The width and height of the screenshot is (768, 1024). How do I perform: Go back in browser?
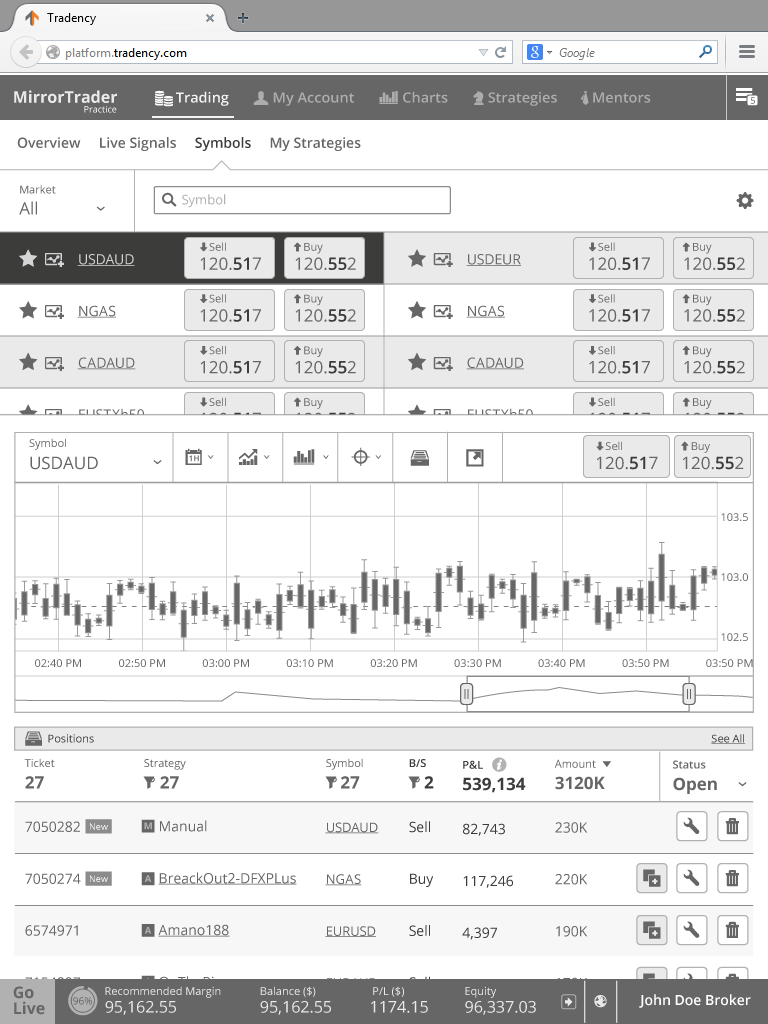[x=25, y=52]
